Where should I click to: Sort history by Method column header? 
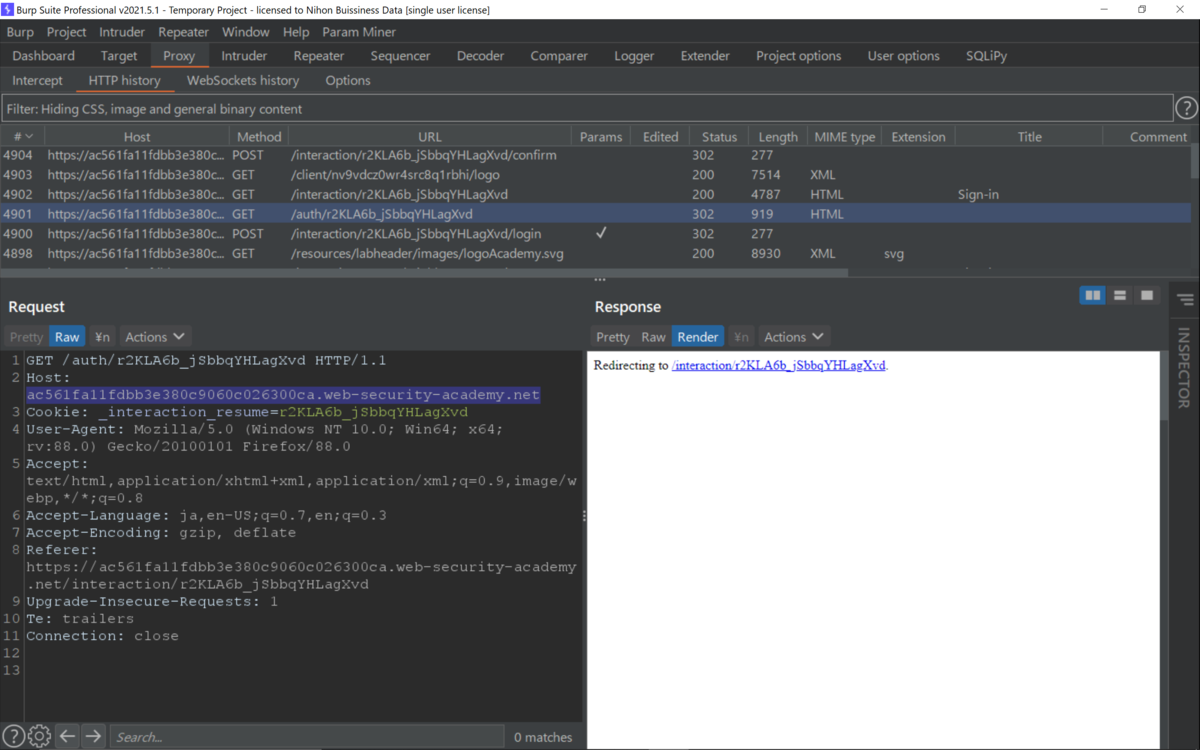pyautogui.click(x=259, y=137)
